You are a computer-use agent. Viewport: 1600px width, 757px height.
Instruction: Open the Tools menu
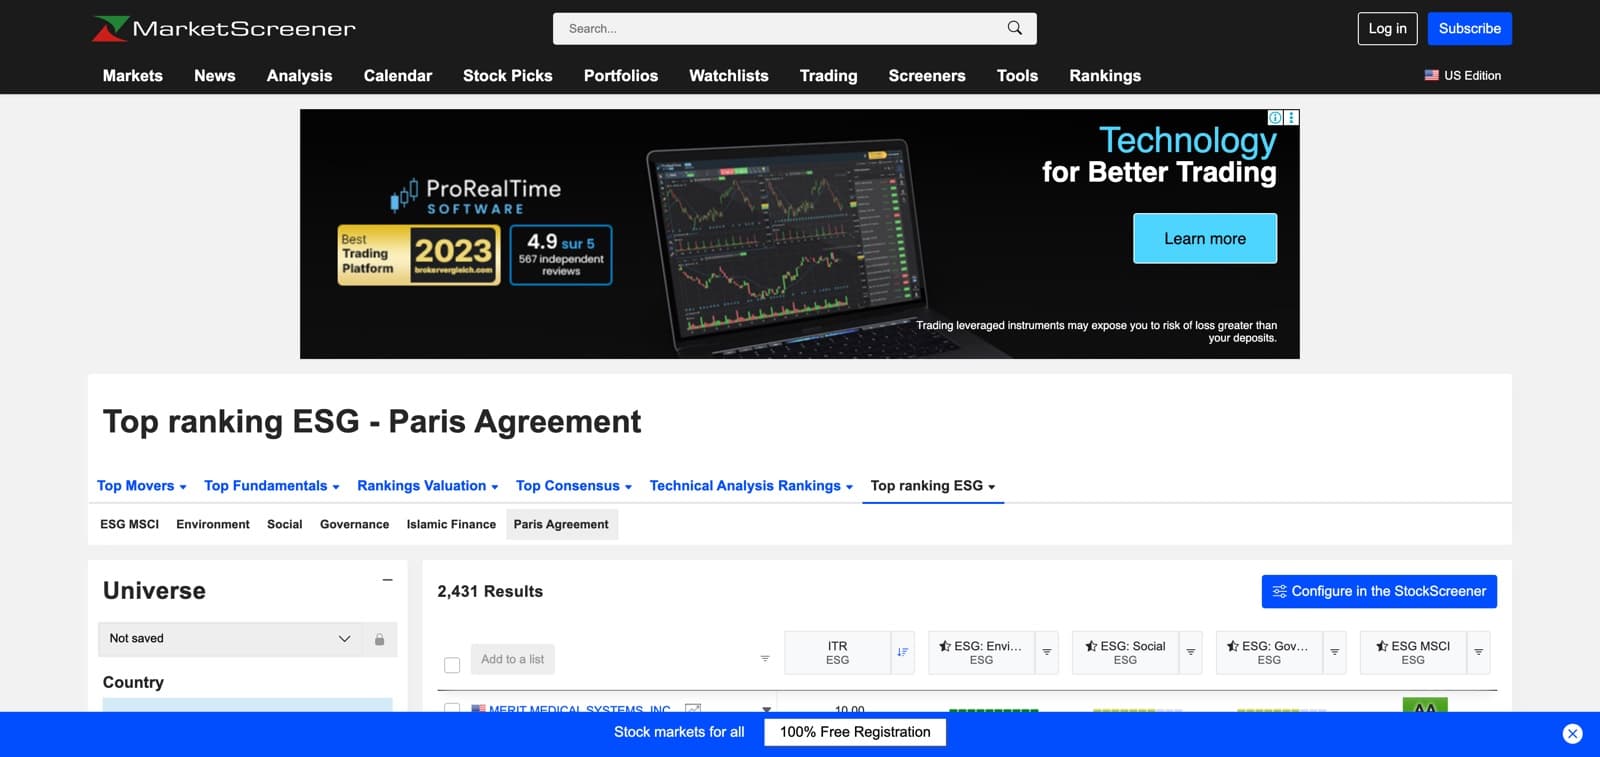[1017, 75]
